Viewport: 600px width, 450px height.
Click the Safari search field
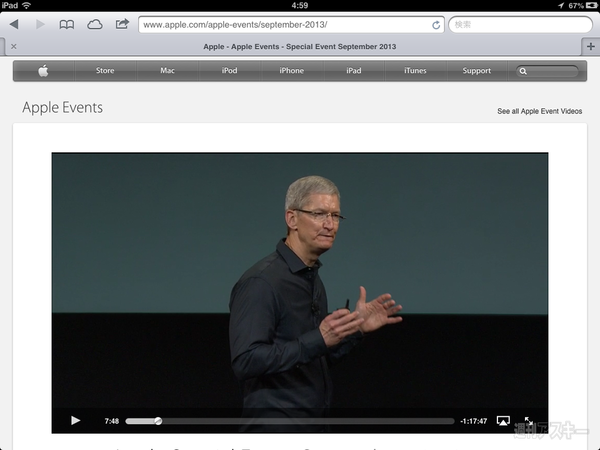tap(520, 25)
